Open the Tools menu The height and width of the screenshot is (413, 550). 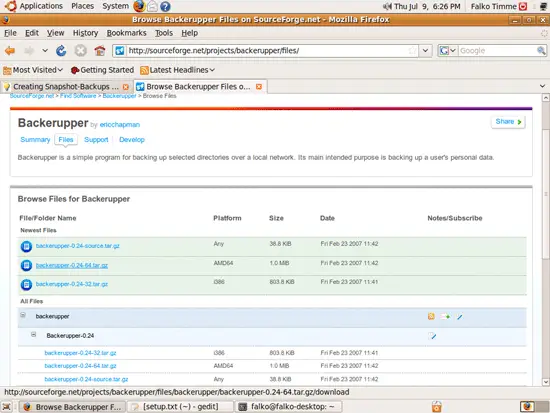tap(164, 33)
